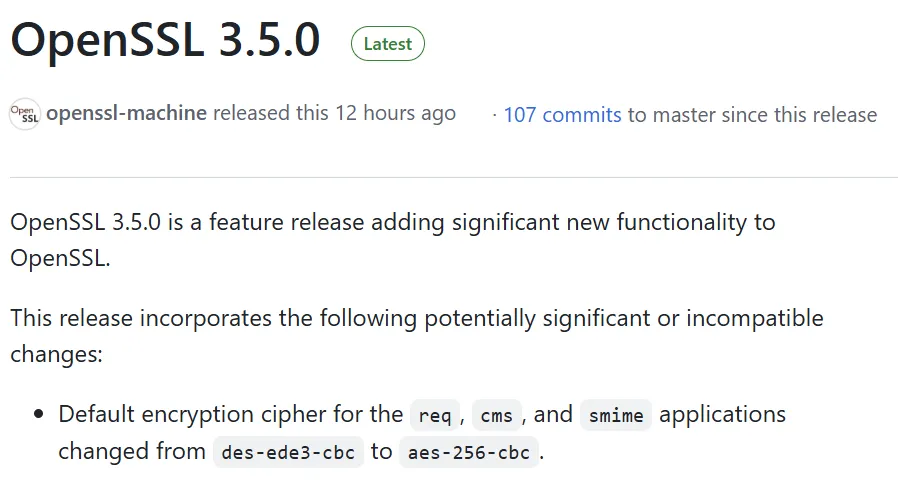Click the word 'applications' in bullet item

(722, 414)
